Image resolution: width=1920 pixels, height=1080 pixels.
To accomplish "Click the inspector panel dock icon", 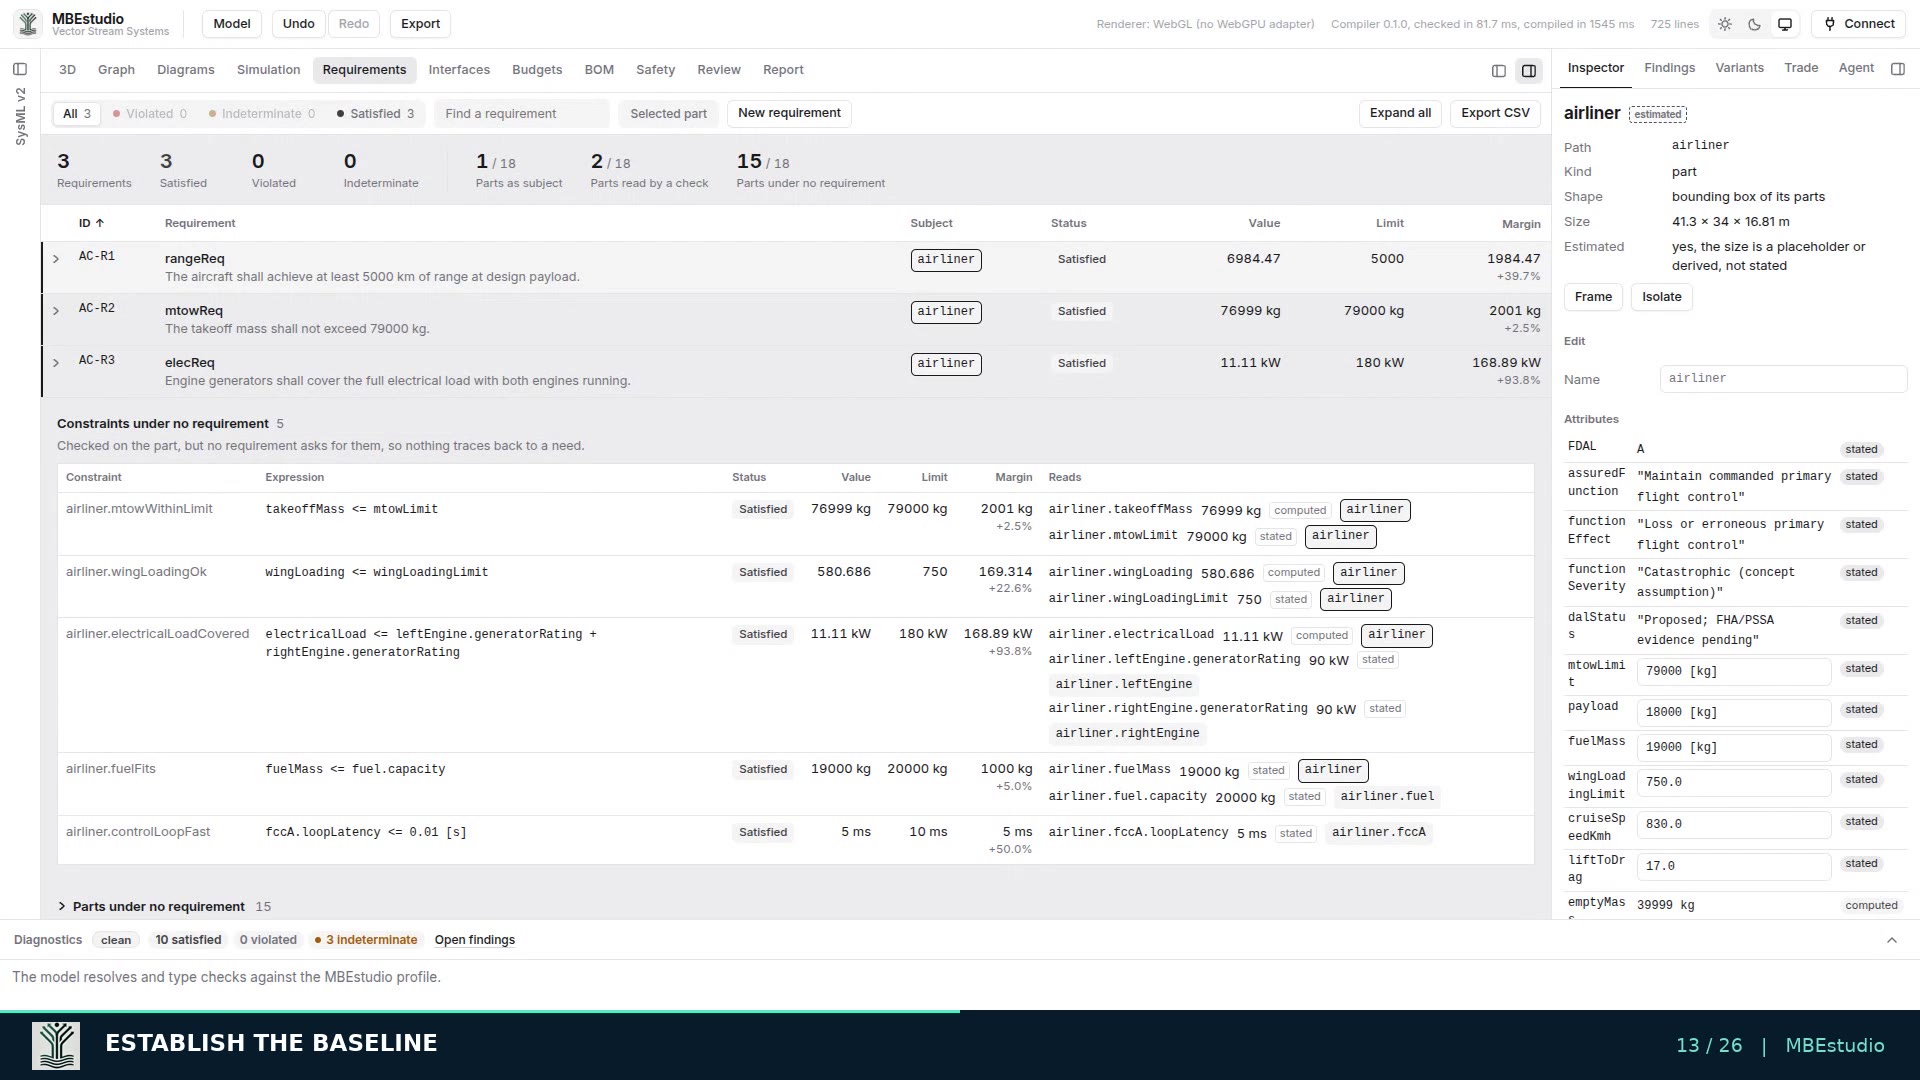I will point(1898,68).
